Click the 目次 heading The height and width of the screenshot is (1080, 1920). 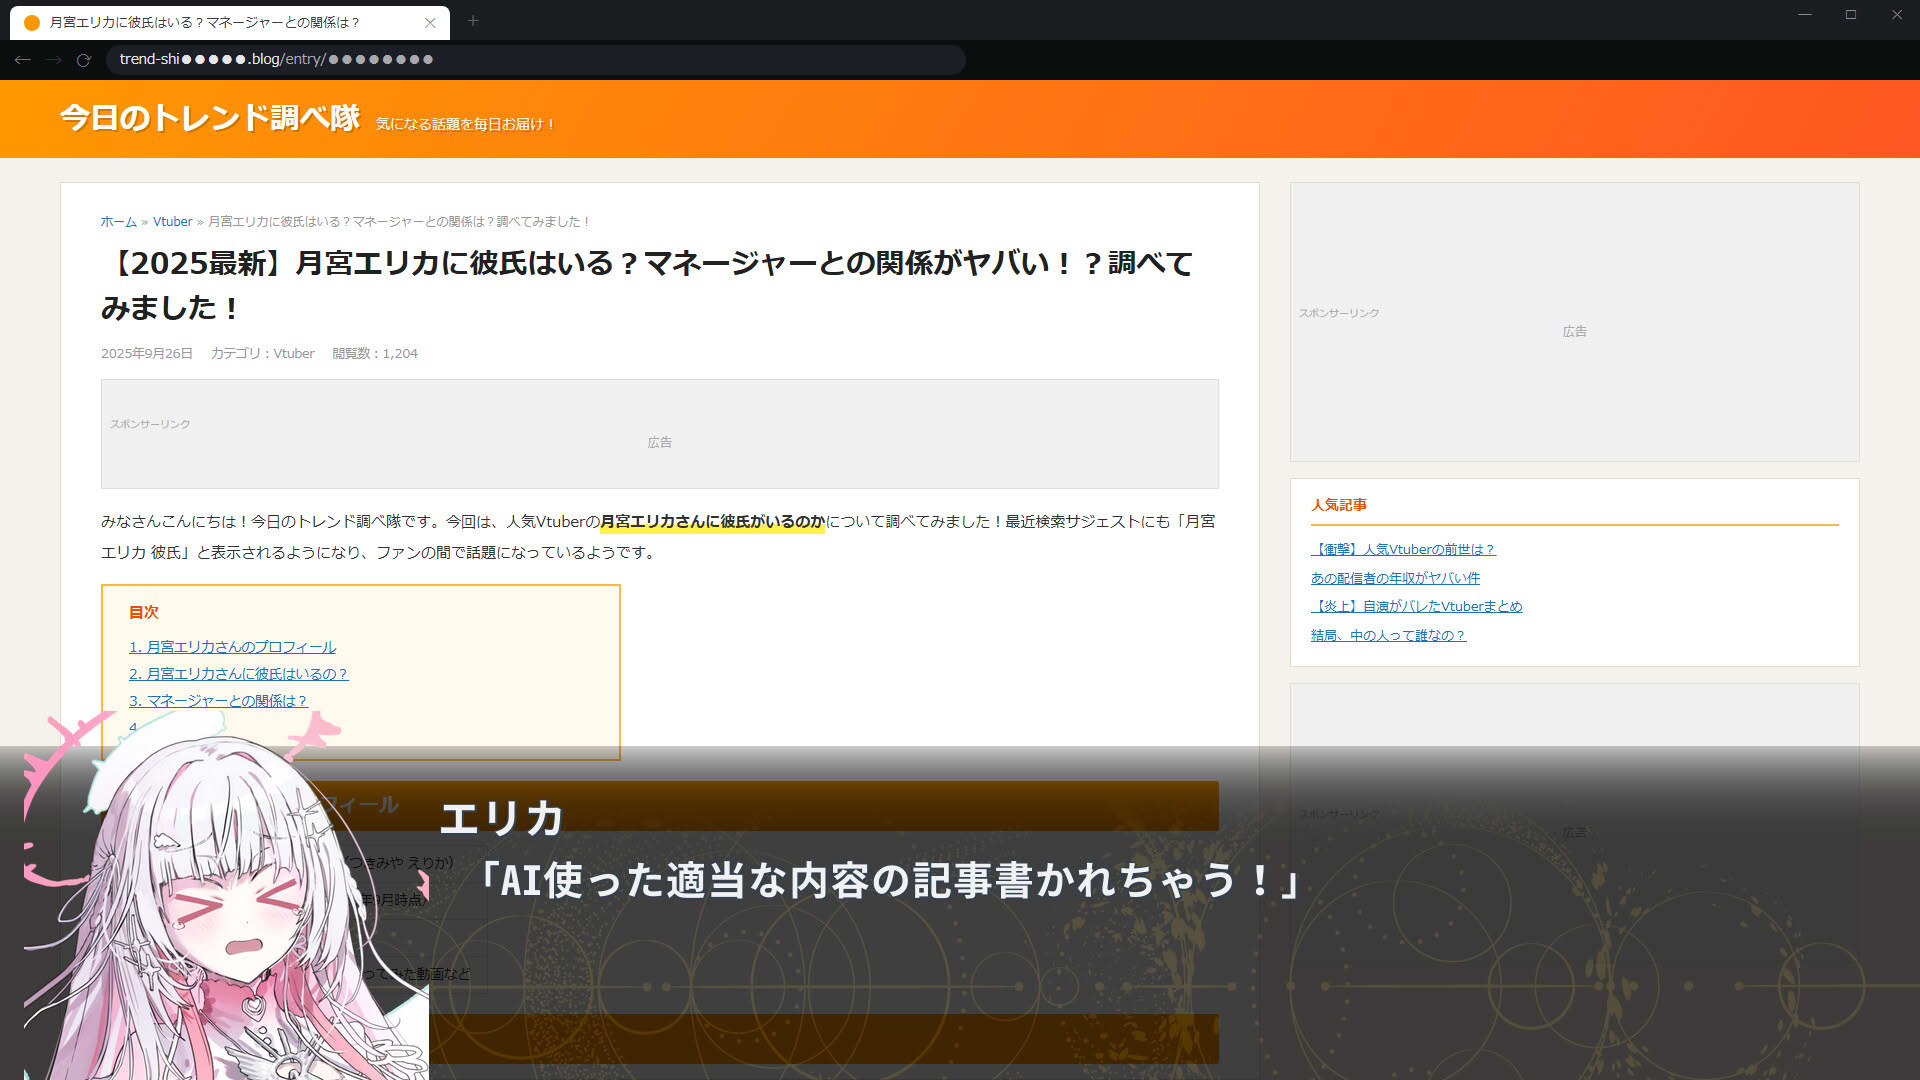click(x=144, y=612)
